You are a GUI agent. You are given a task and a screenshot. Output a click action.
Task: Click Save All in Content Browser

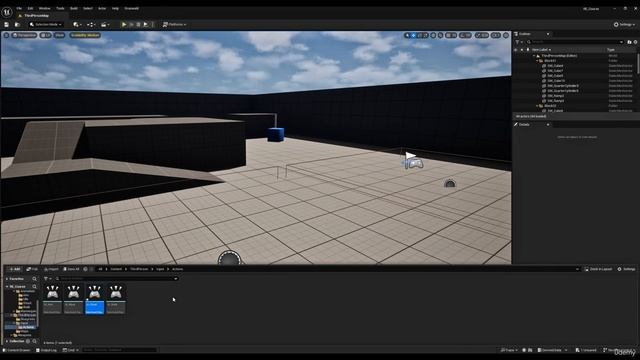(71, 269)
